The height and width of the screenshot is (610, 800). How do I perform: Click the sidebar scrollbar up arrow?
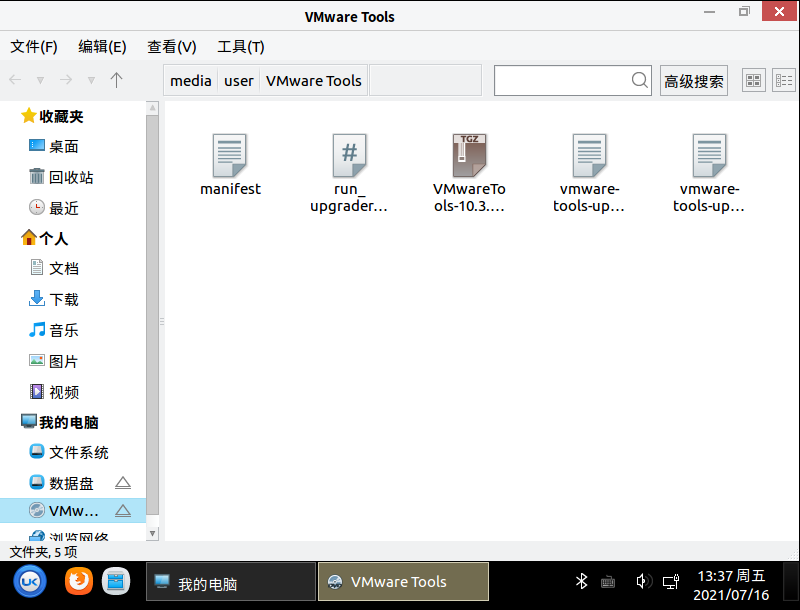[x=152, y=108]
